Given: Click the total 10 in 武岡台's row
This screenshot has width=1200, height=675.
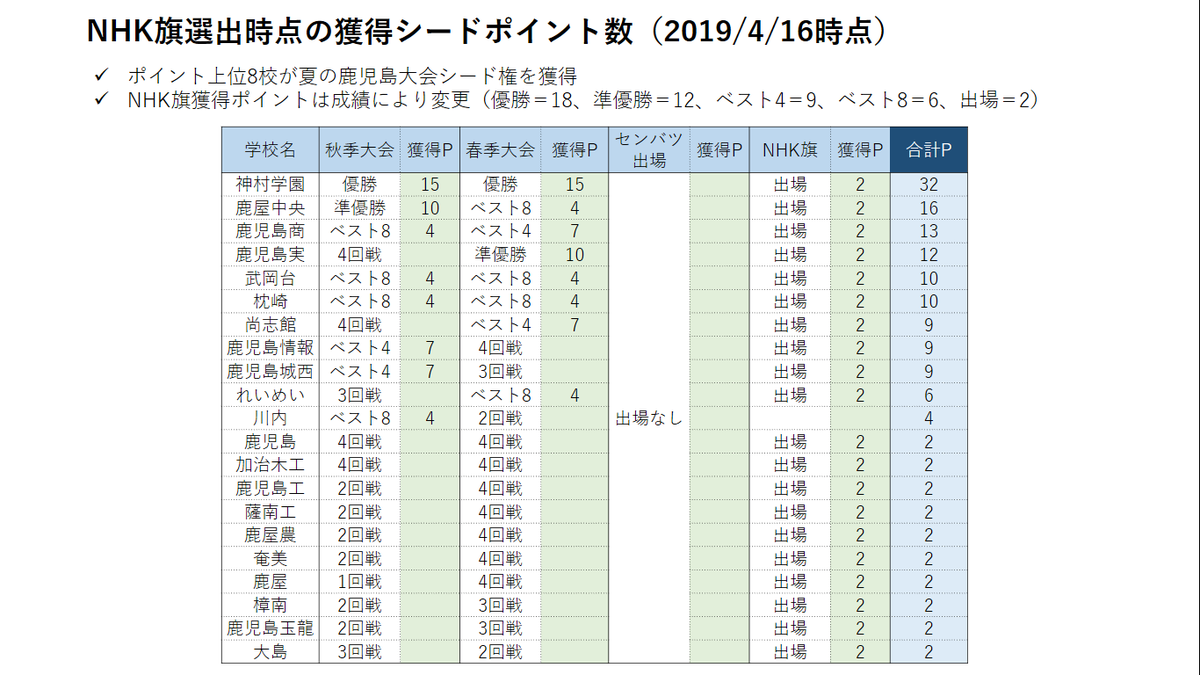Looking at the screenshot, I should (929, 278).
